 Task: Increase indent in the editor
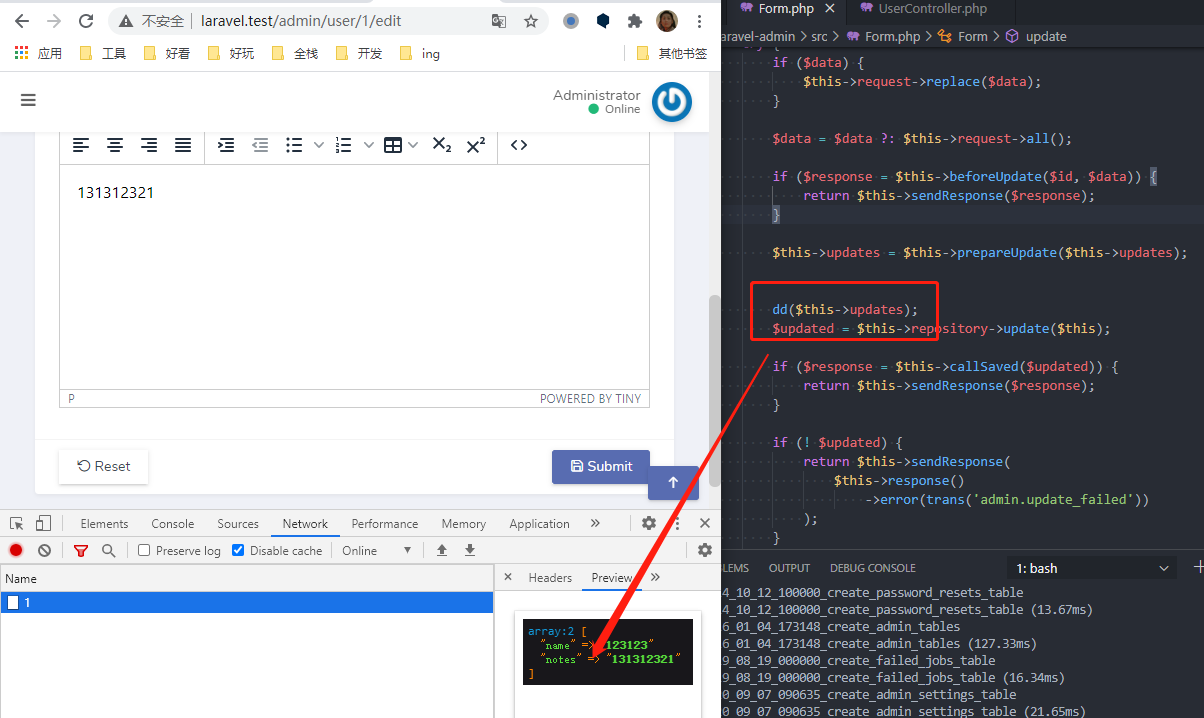click(226, 145)
